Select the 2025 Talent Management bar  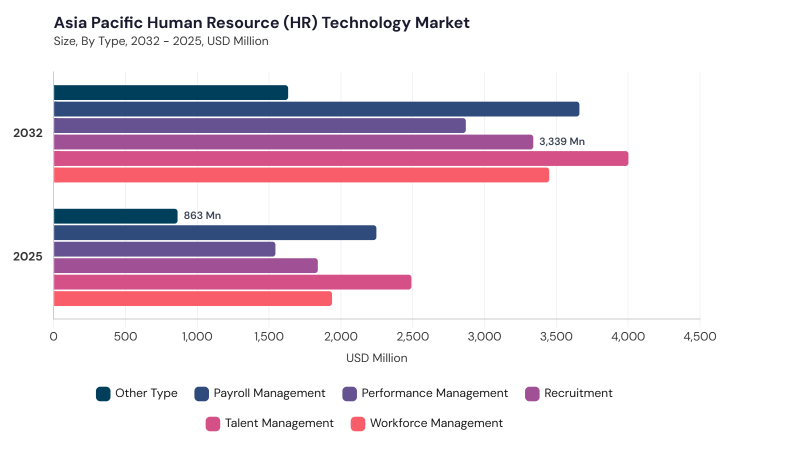pyautogui.click(x=233, y=282)
